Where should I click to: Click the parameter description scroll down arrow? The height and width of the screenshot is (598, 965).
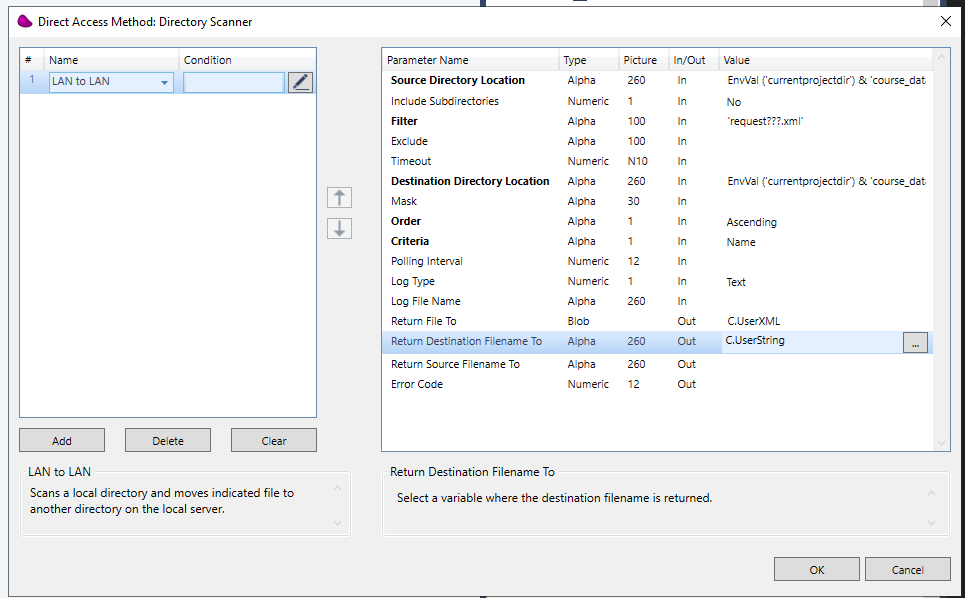[932, 523]
